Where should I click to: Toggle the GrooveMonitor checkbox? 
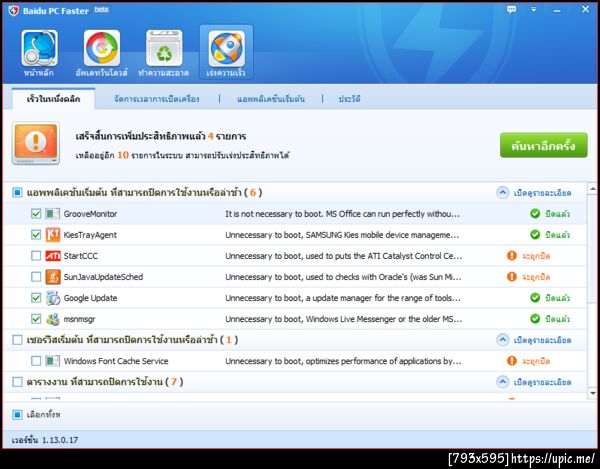tap(36, 213)
